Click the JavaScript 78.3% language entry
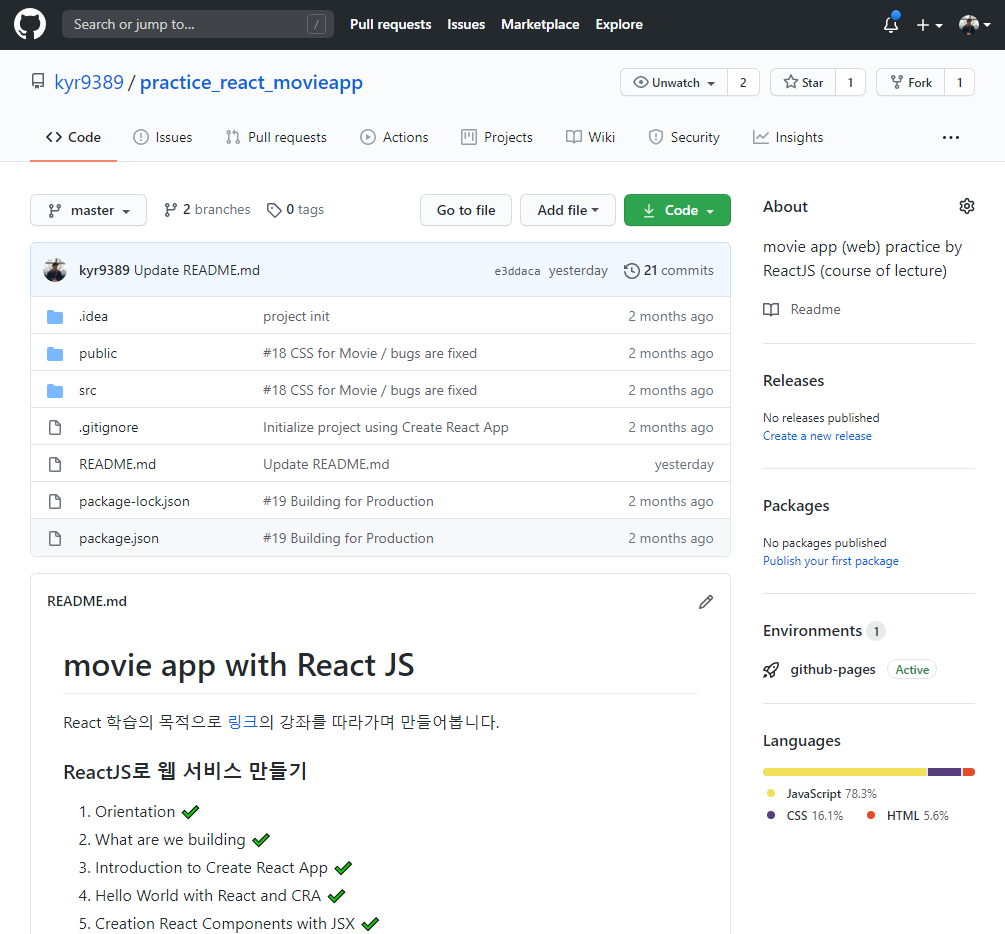Screen dimensions: 1005x934 pos(822,794)
